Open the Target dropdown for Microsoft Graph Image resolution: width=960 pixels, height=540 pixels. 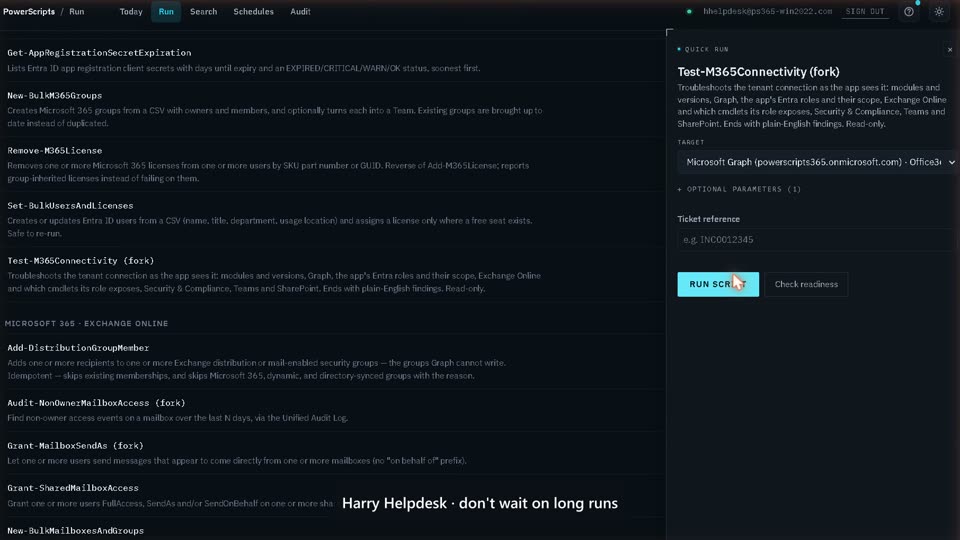(817, 162)
